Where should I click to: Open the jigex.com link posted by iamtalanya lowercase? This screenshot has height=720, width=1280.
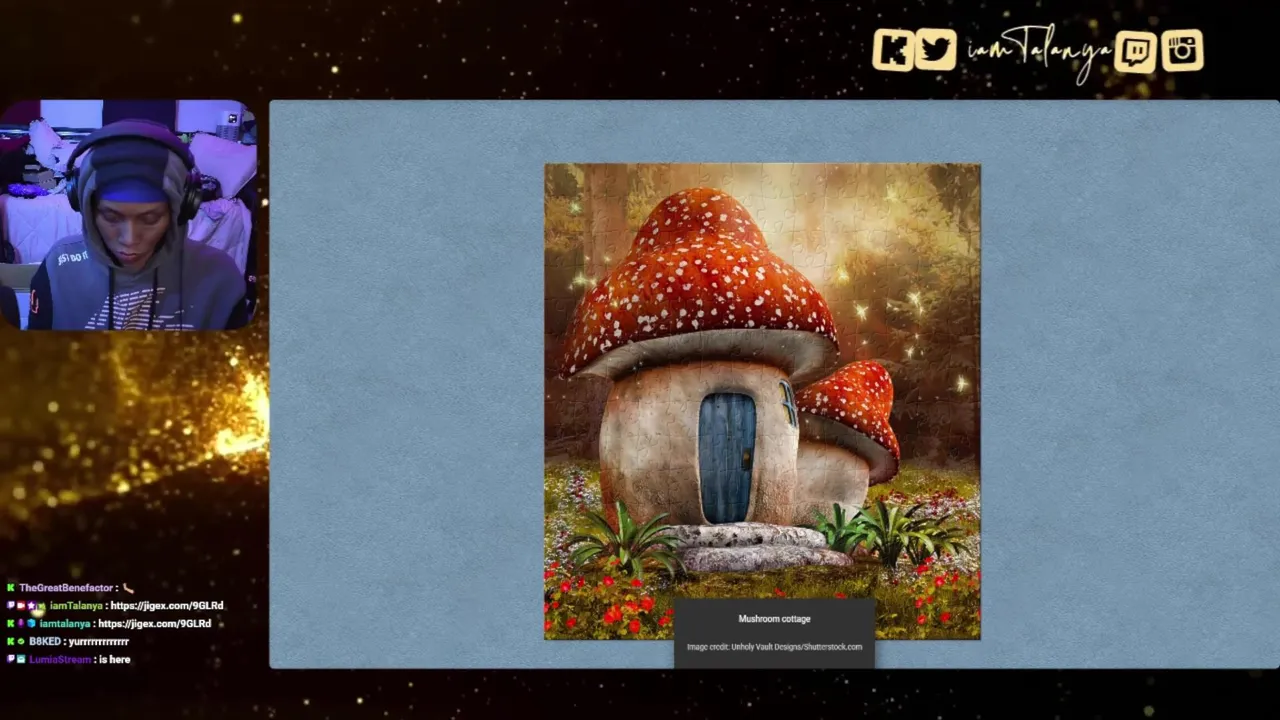point(154,624)
